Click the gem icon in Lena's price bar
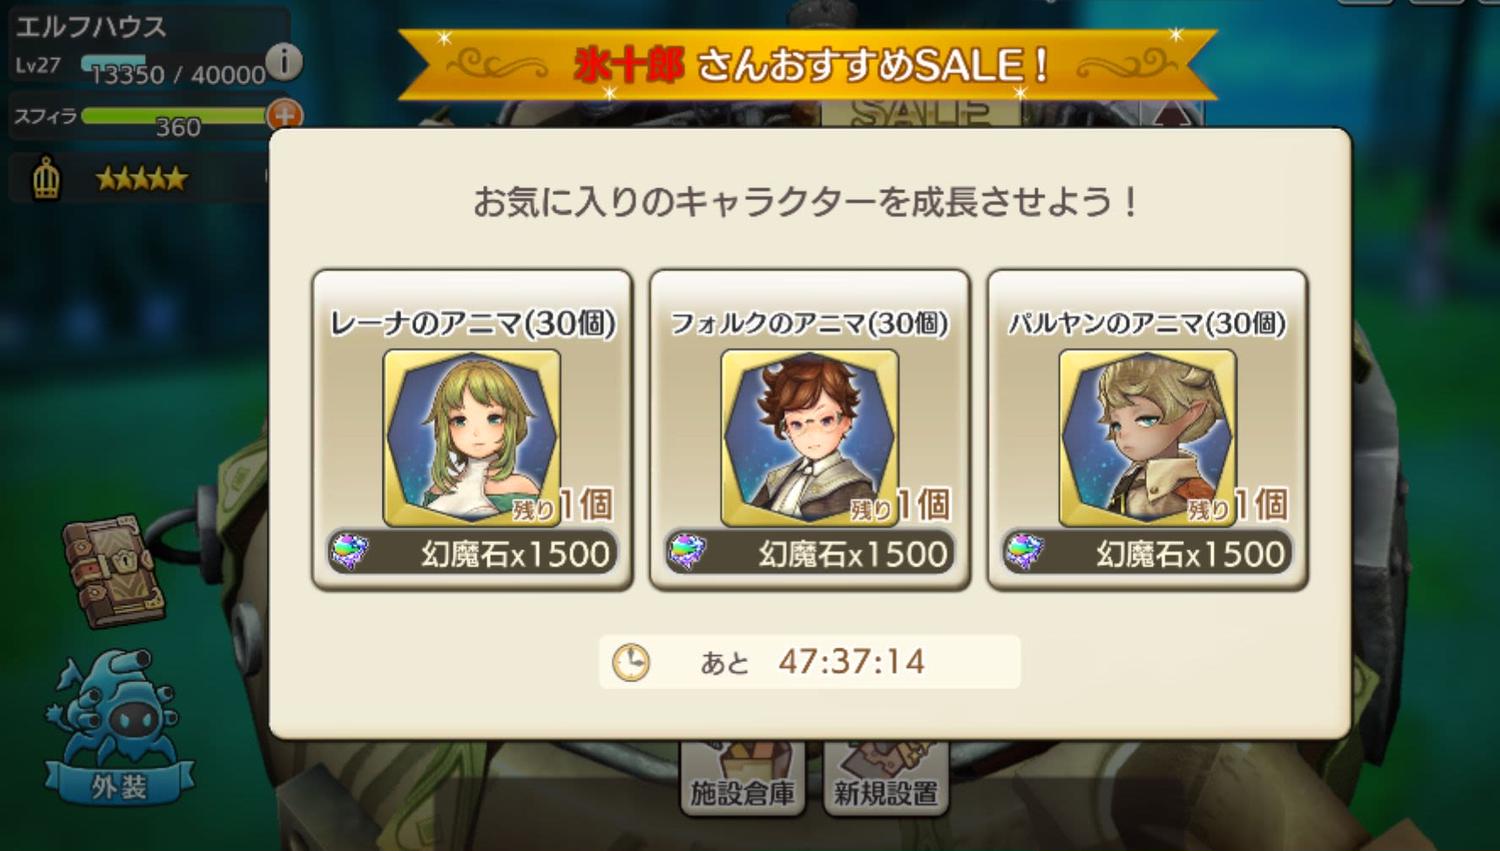The height and width of the screenshot is (851, 1500). pyautogui.click(x=350, y=551)
